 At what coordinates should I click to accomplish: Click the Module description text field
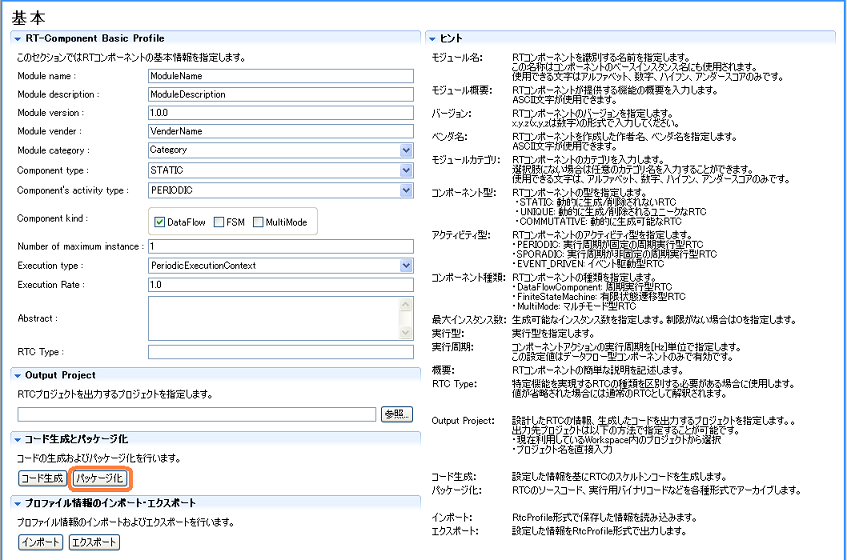280,95
